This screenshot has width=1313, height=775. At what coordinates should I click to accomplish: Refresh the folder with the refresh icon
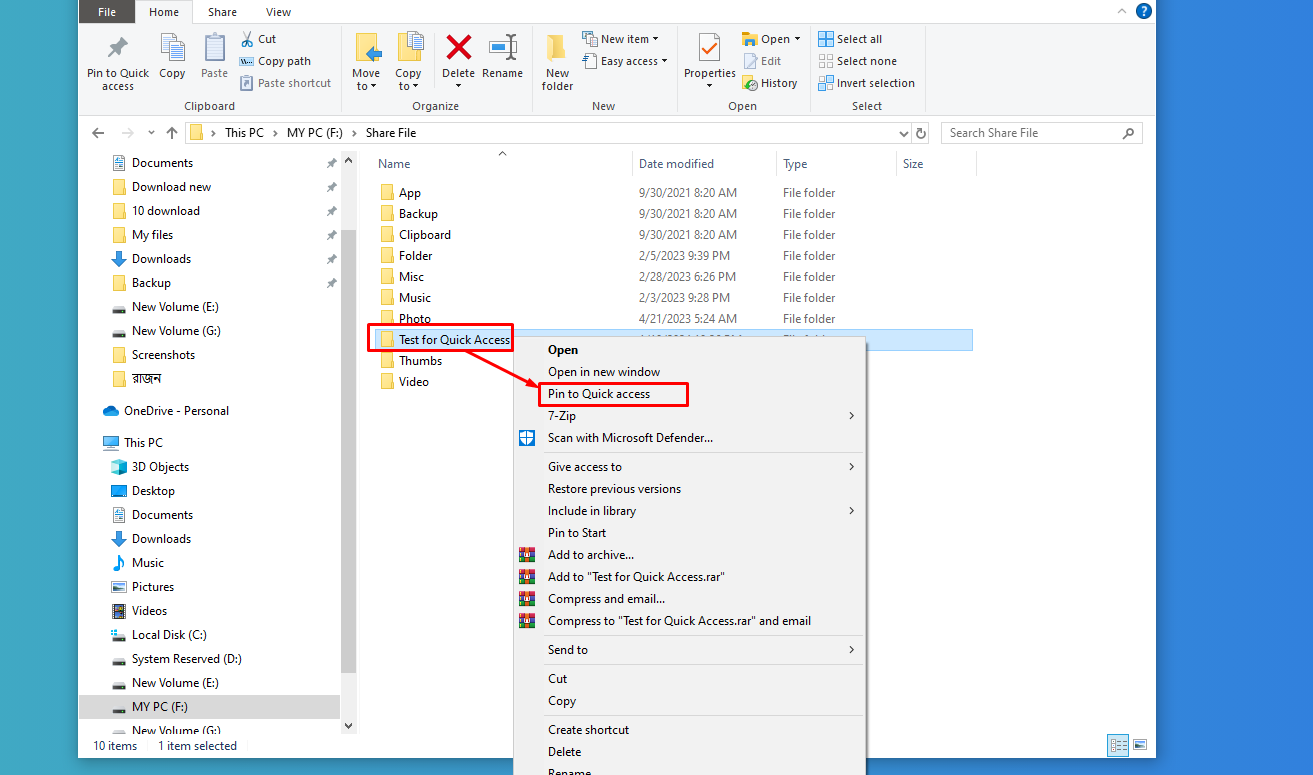coord(920,132)
